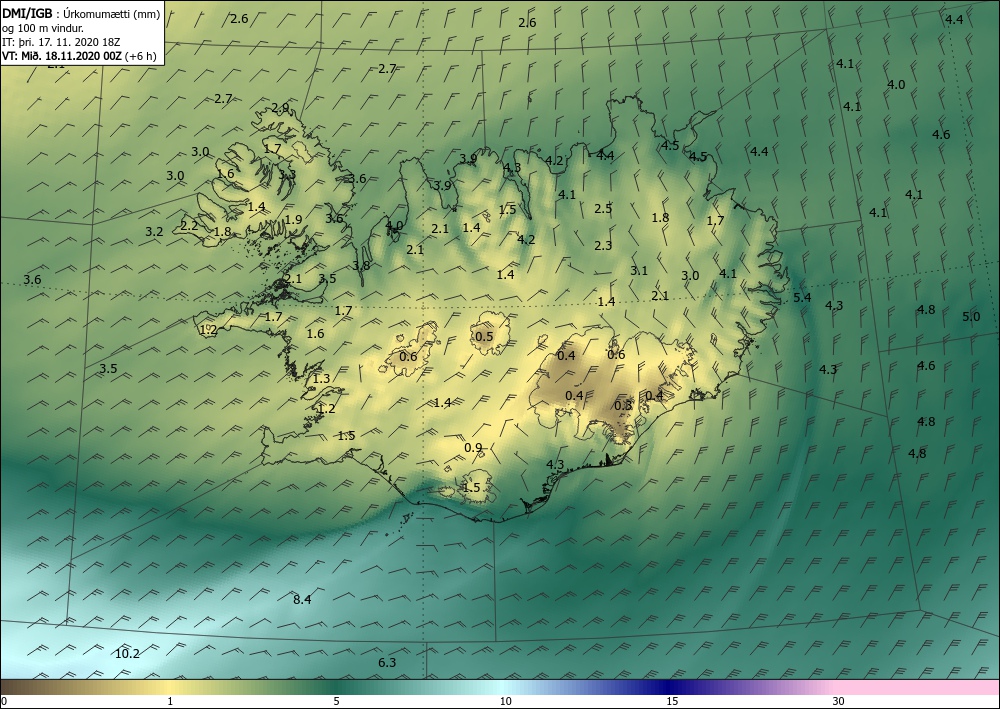Click the 1.3 value on the west coast

[321, 378]
